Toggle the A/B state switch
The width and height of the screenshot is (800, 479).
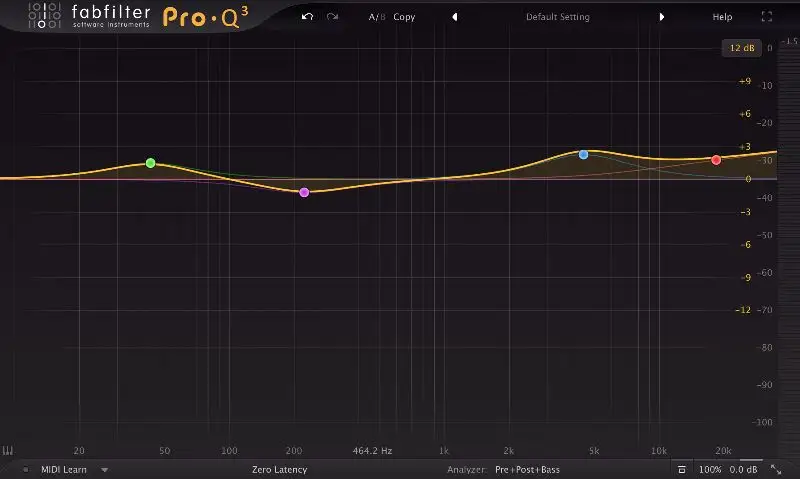[x=376, y=17]
